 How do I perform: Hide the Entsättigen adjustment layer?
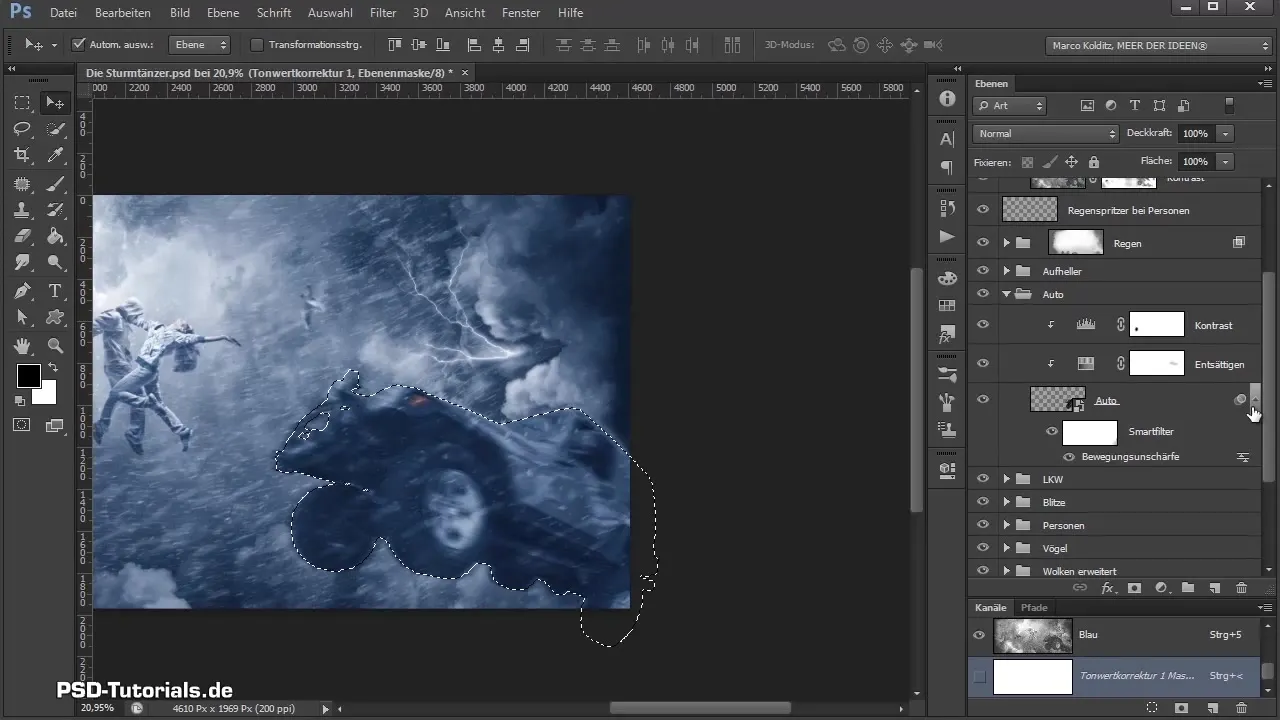click(983, 364)
